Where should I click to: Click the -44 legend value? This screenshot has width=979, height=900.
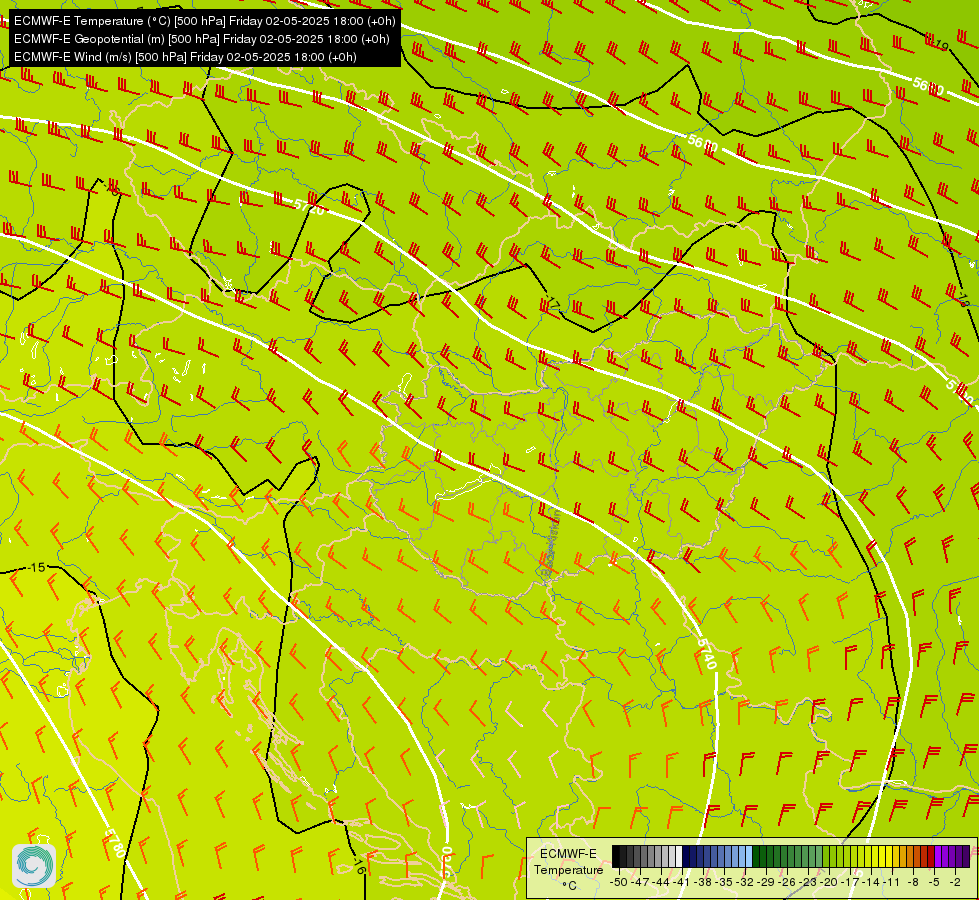click(x=661, y=882)
